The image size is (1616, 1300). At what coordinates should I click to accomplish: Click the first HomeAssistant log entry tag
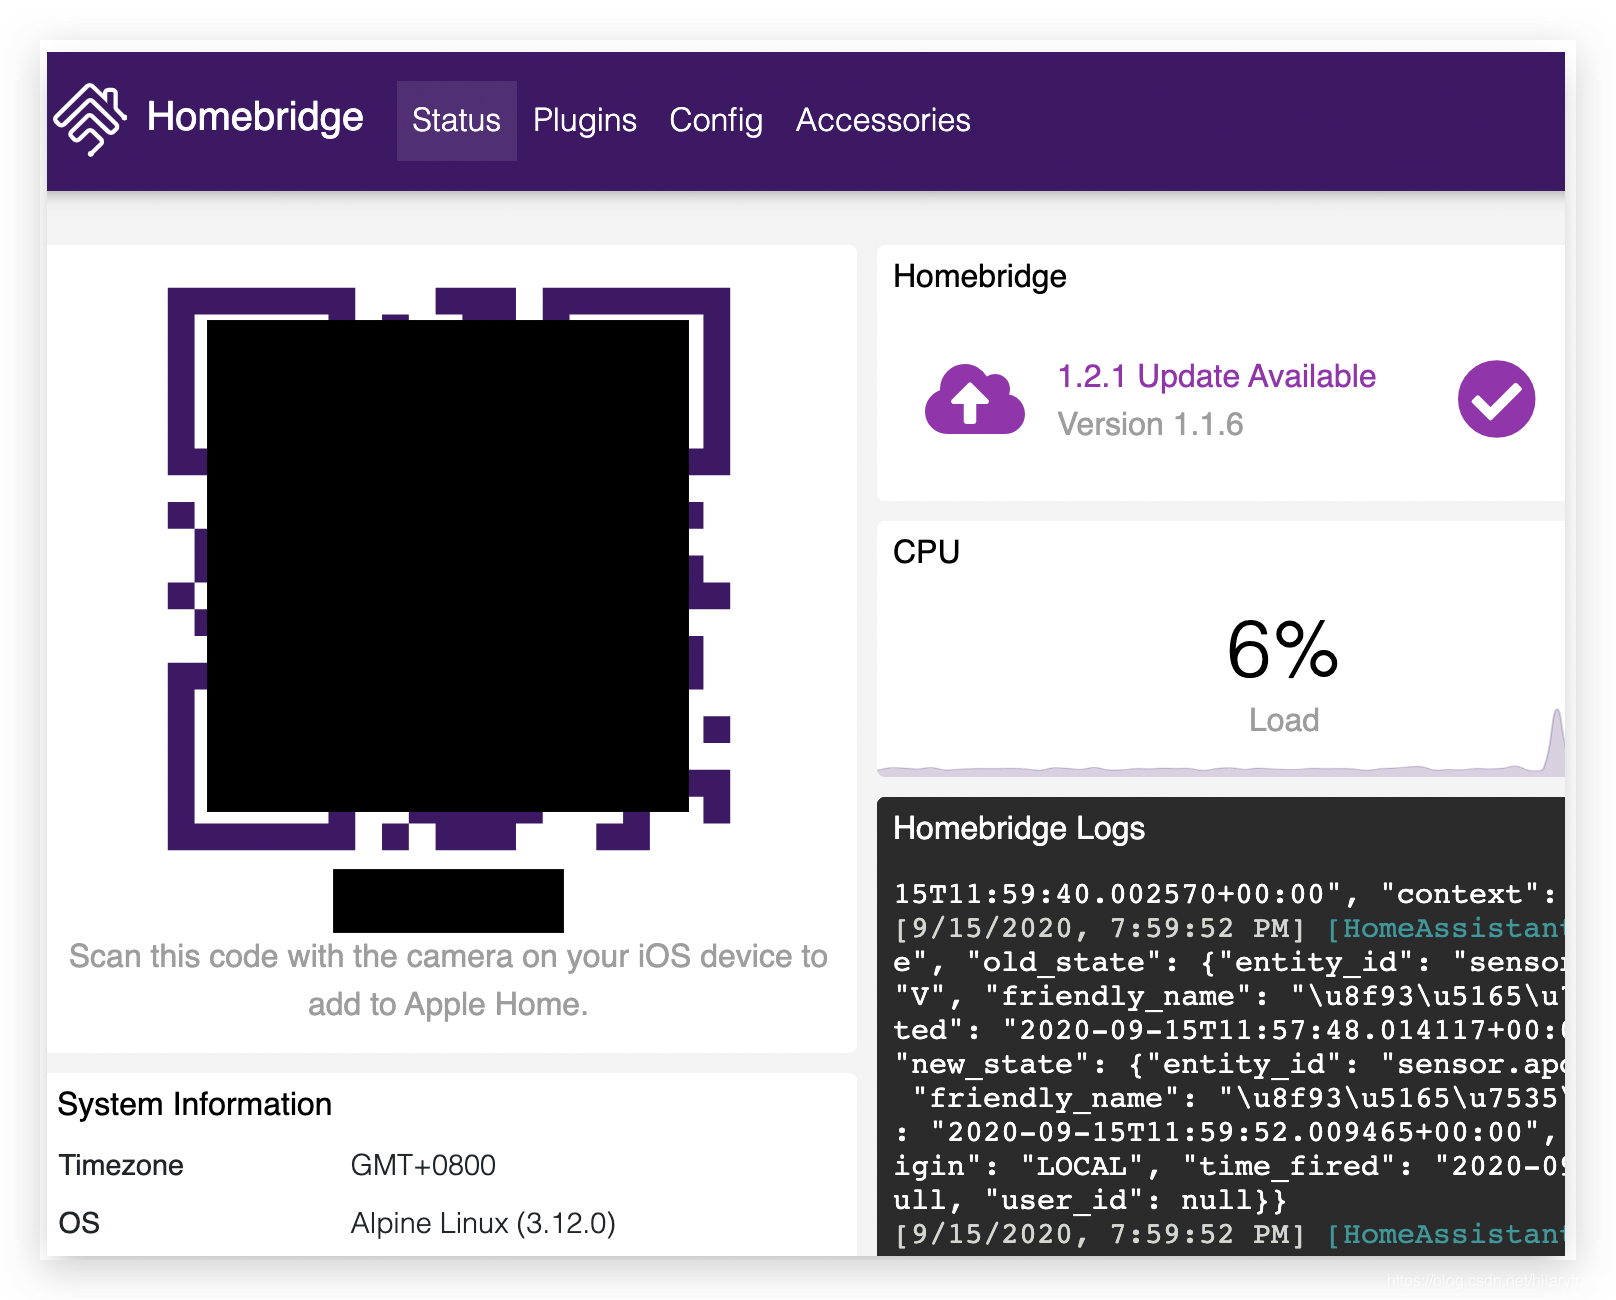(x=1445, y=928)
